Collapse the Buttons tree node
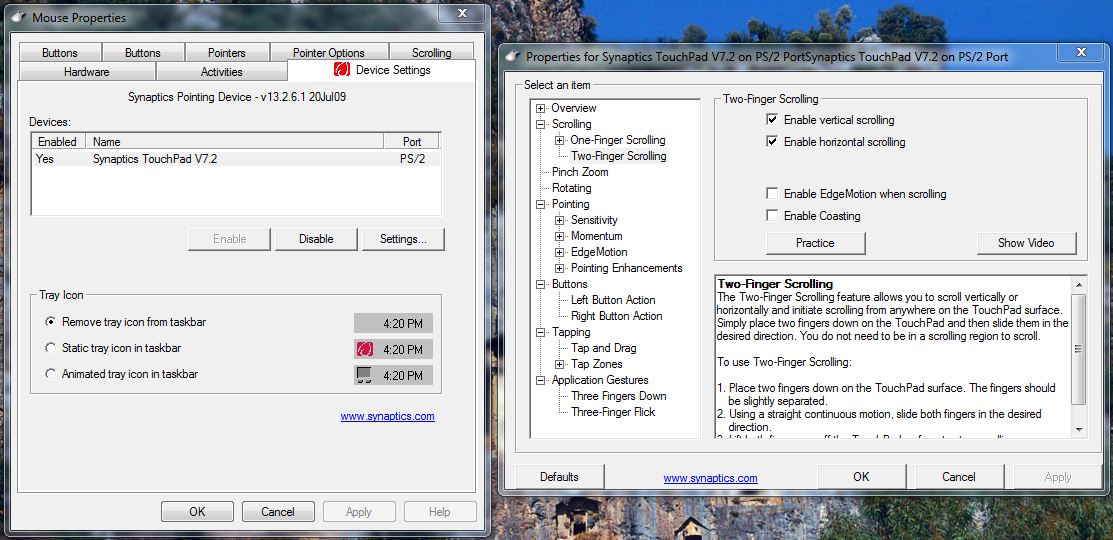 tap(541, 285)
